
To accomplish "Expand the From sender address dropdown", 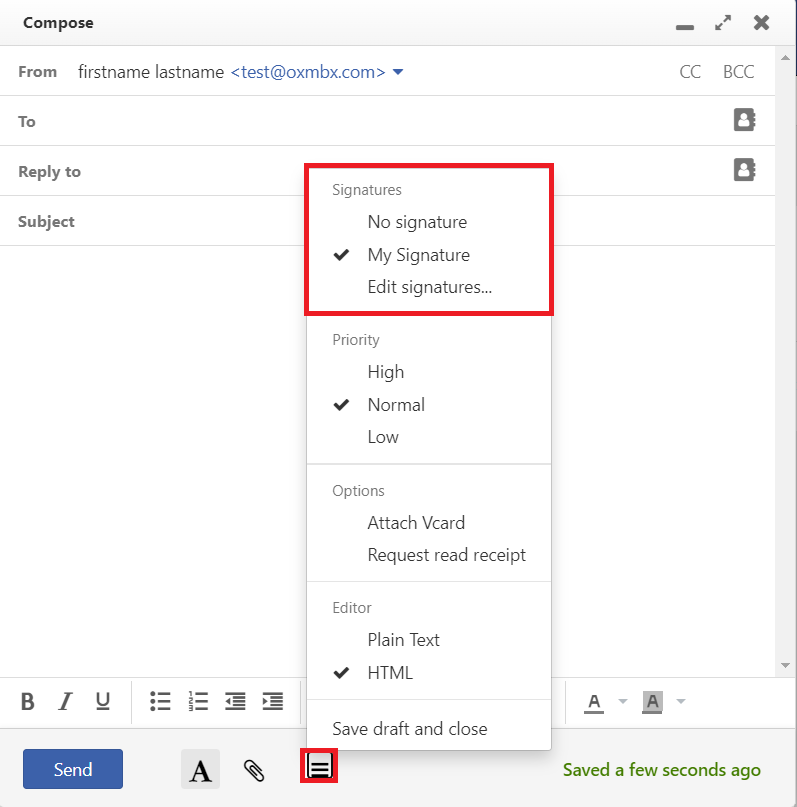I will coord(398,72).
